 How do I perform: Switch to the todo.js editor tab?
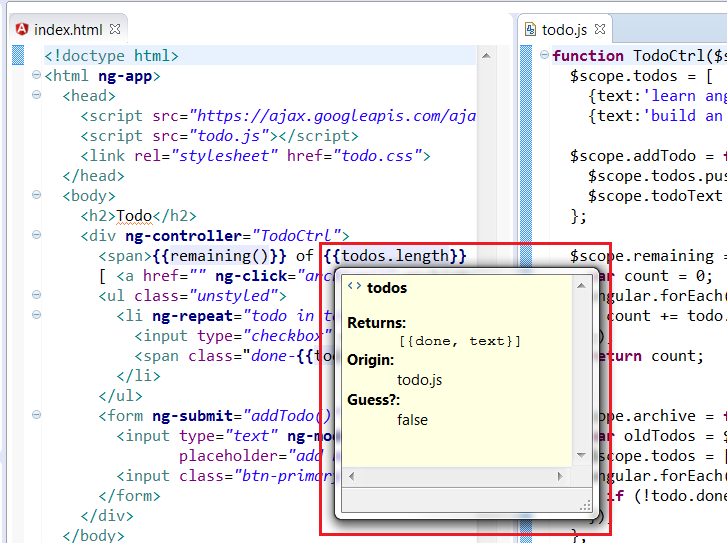(x=564, y=30)
